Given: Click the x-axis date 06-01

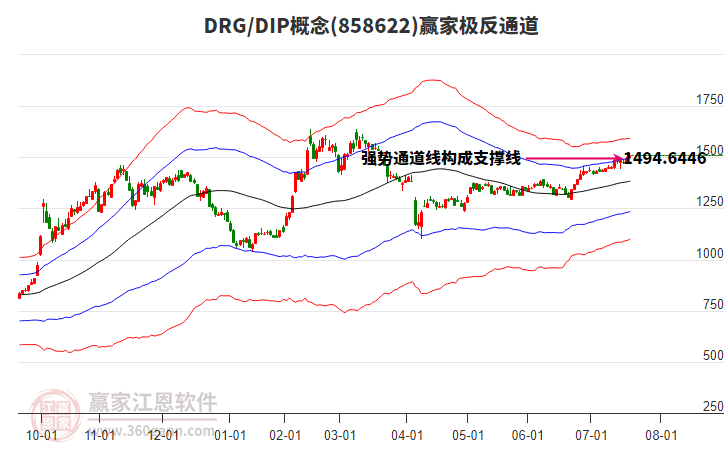Looking at the screenshot, I should (527, 436).
